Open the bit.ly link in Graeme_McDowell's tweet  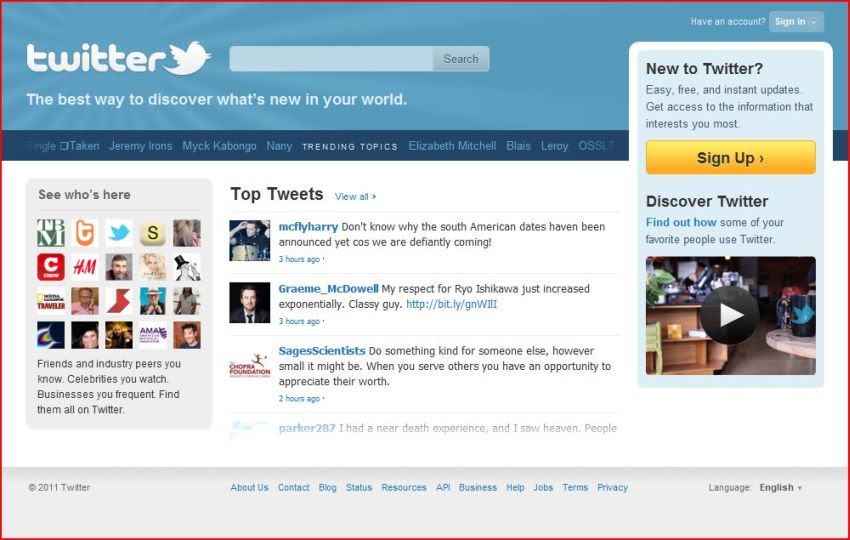click(451, 304)
